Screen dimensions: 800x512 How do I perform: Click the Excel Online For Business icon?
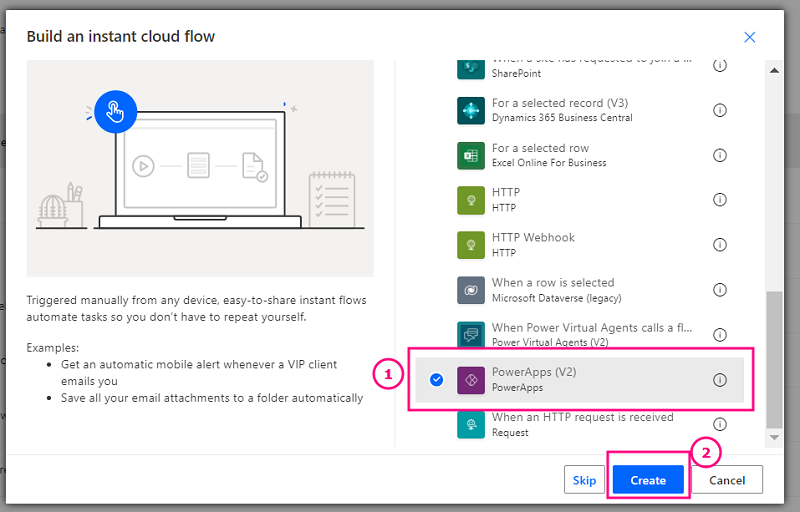(x=470, y=155)
